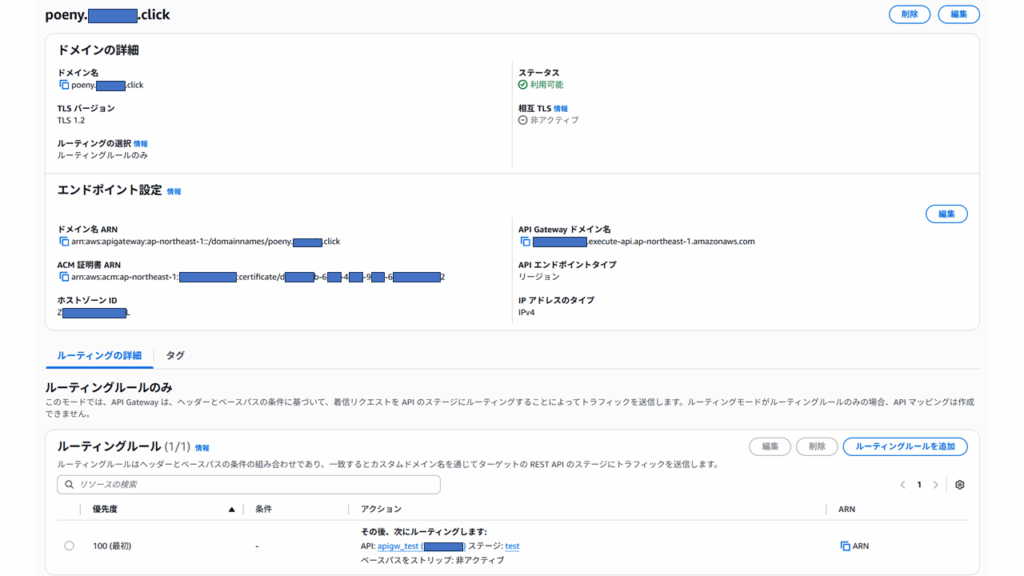Viewport: 1024px width, 576px height.
Task: Copy the ACM 証明書 ARN value
Action: 64,277
